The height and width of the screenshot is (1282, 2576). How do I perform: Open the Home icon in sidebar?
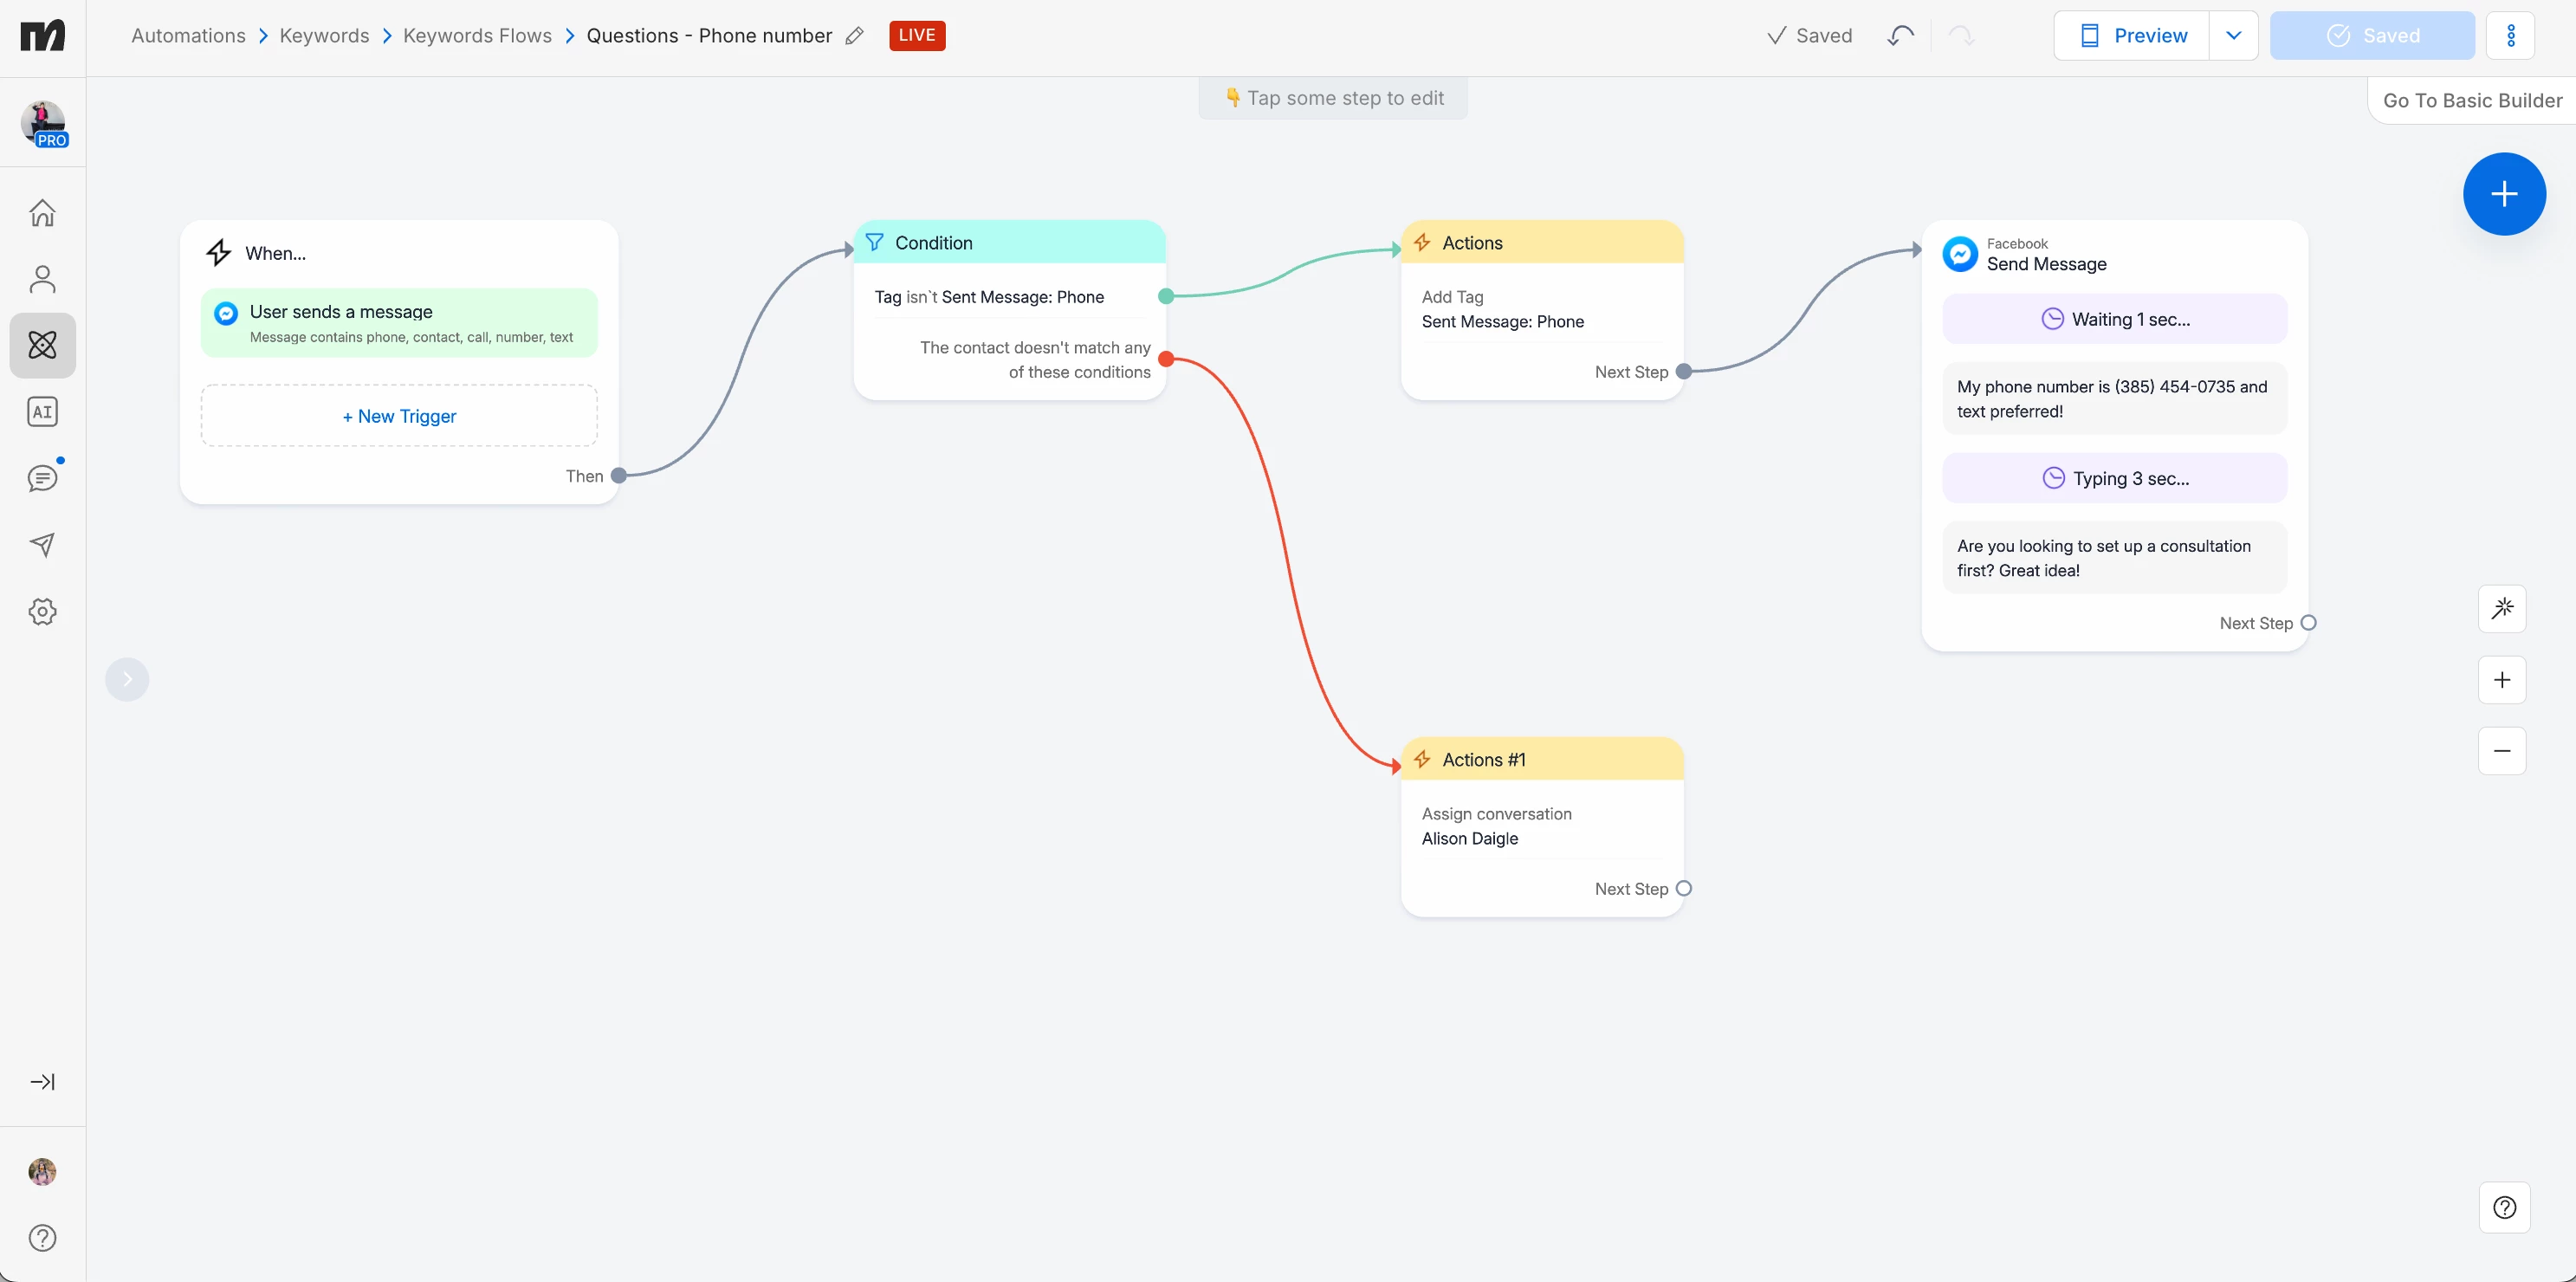coord(42,213)
